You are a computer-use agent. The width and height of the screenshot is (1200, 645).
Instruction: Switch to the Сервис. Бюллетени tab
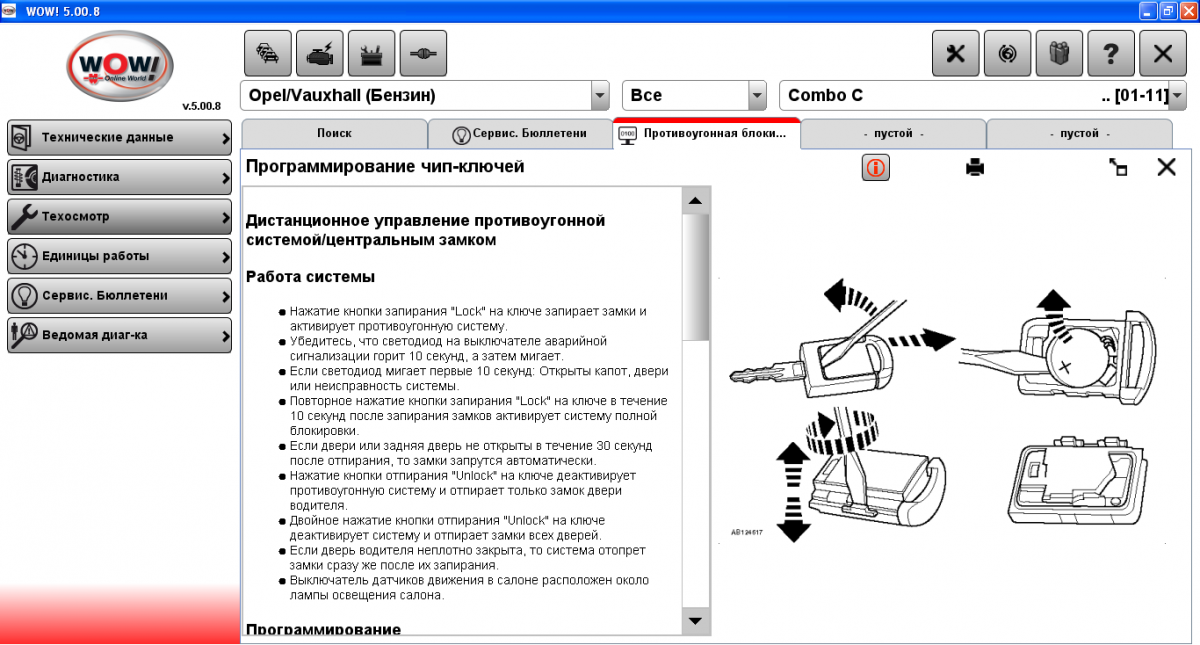tap(520, 134)
